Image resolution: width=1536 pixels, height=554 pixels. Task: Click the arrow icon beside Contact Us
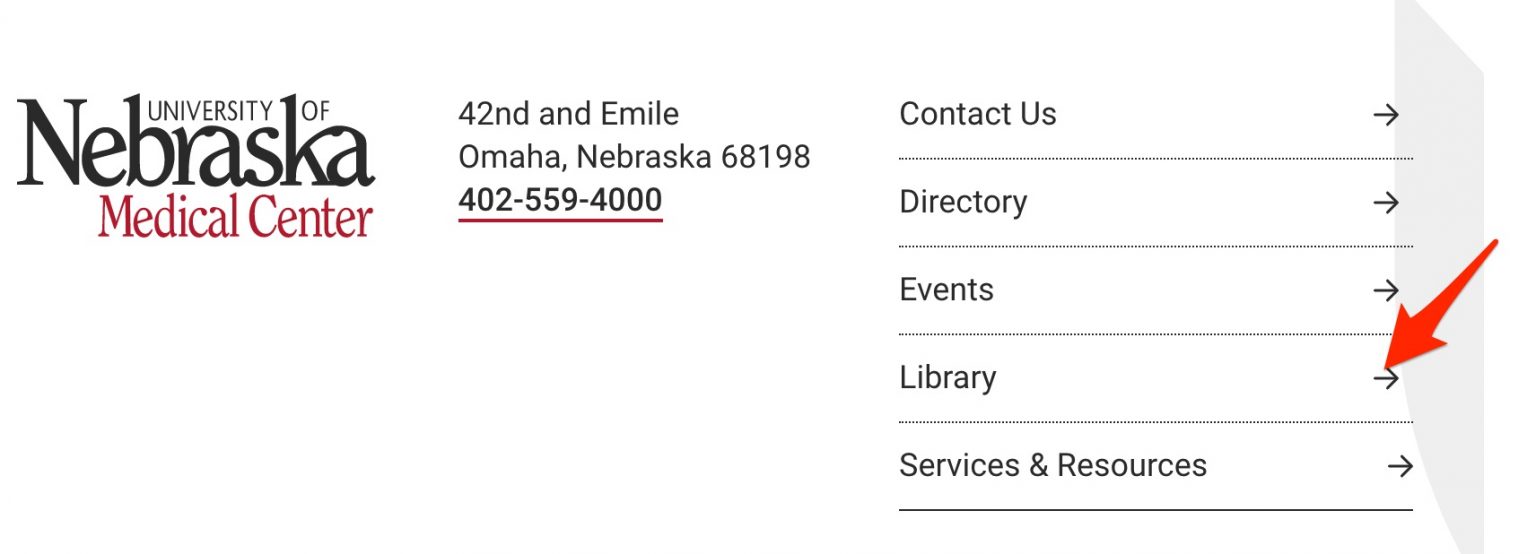1385,115
